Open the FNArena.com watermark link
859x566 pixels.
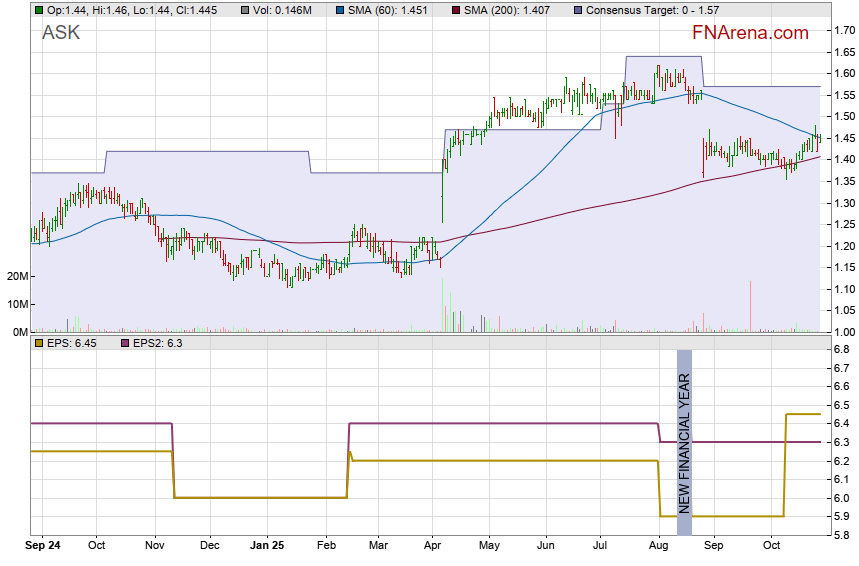tap(750, 33)
